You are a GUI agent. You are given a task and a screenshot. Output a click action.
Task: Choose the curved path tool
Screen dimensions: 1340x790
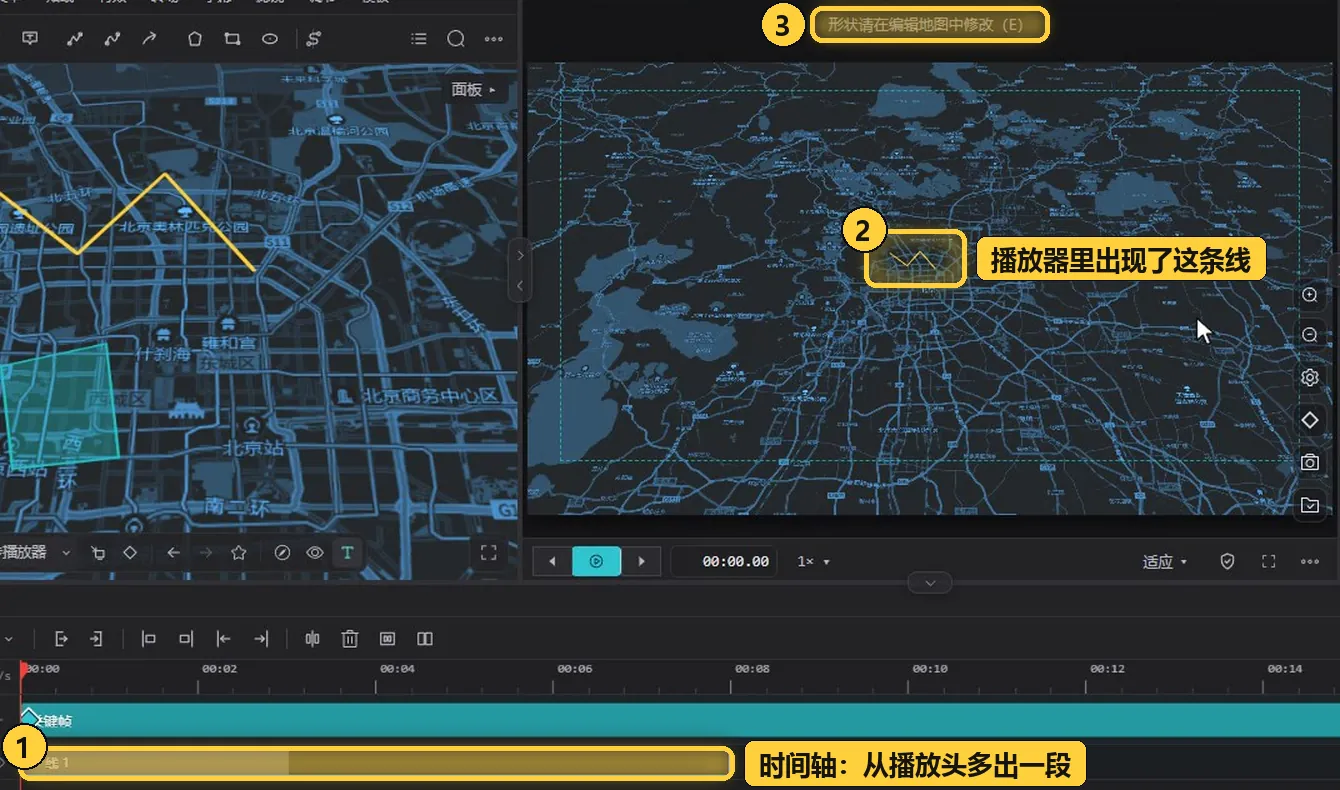pyautogui.click(x=112, y=39)
